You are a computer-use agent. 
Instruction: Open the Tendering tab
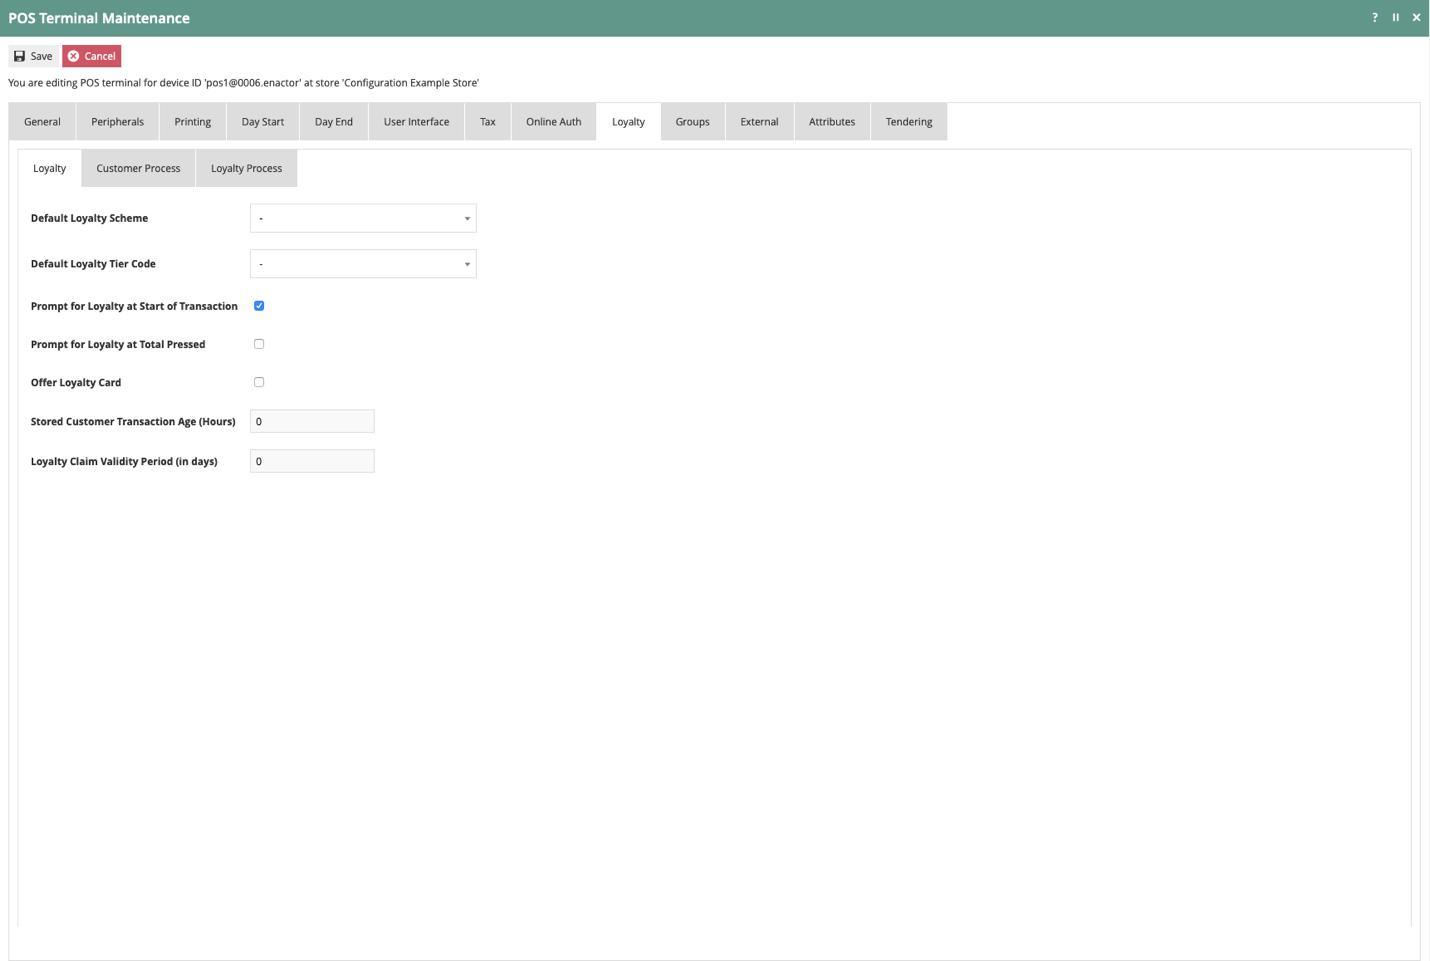click(x=909, y=122)
